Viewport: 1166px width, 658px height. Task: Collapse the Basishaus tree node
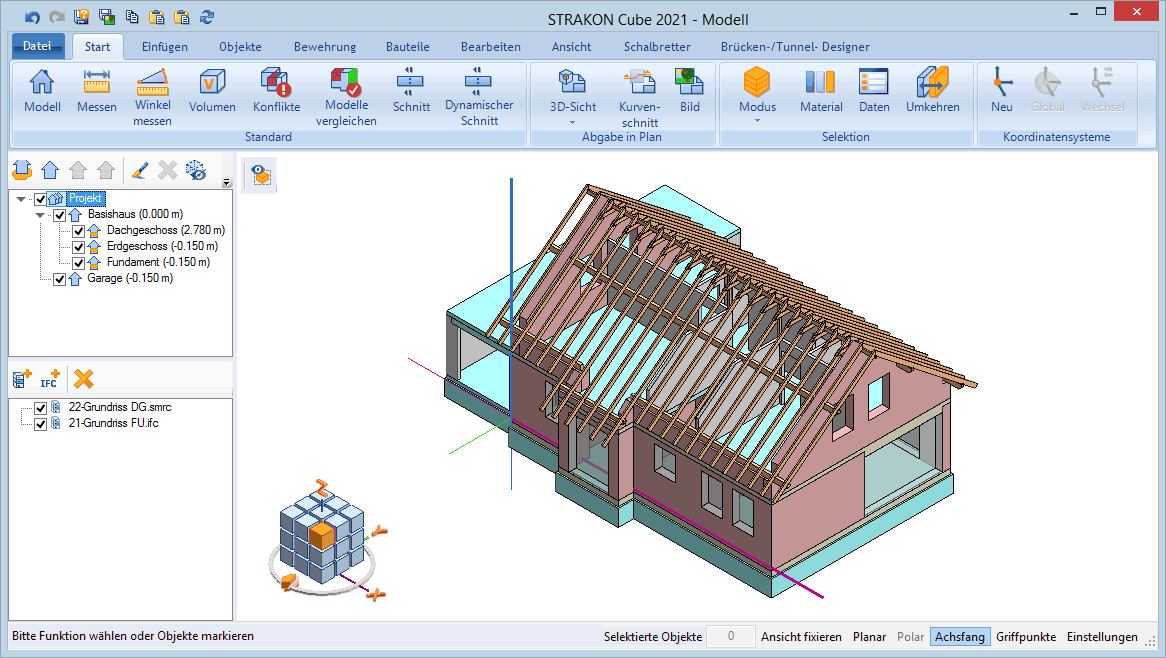pos(40,215)
